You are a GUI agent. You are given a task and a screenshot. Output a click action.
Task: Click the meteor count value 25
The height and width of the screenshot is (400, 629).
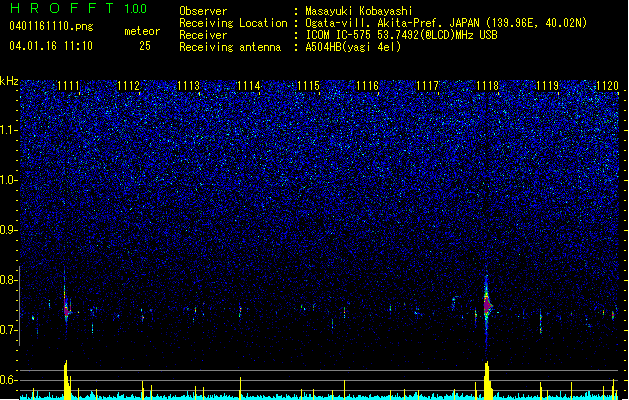tap(145, 46)
